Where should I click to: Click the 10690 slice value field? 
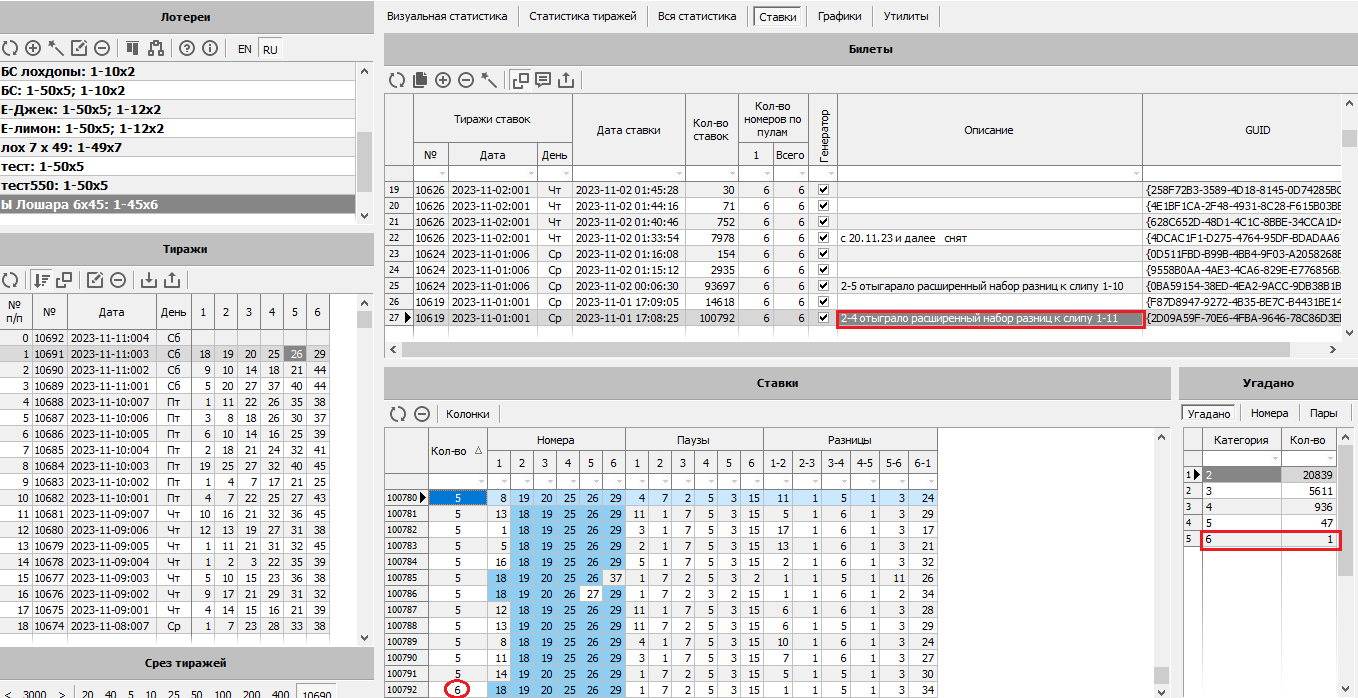316,693
